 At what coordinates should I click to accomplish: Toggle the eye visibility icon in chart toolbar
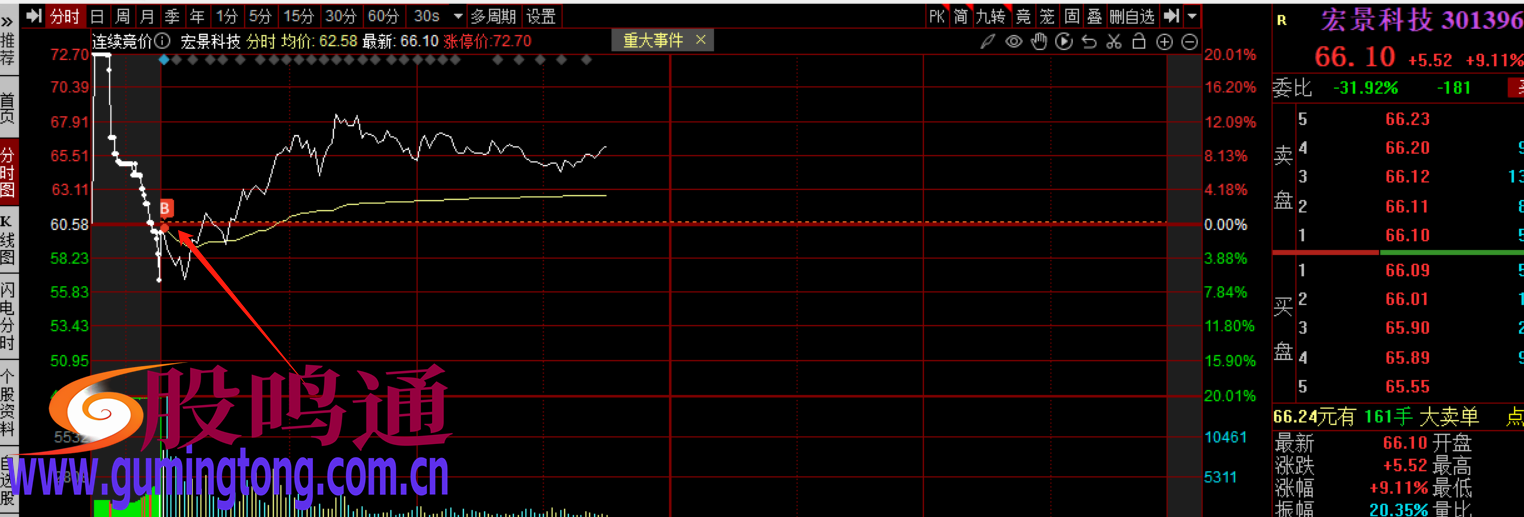pos(1014,42)
